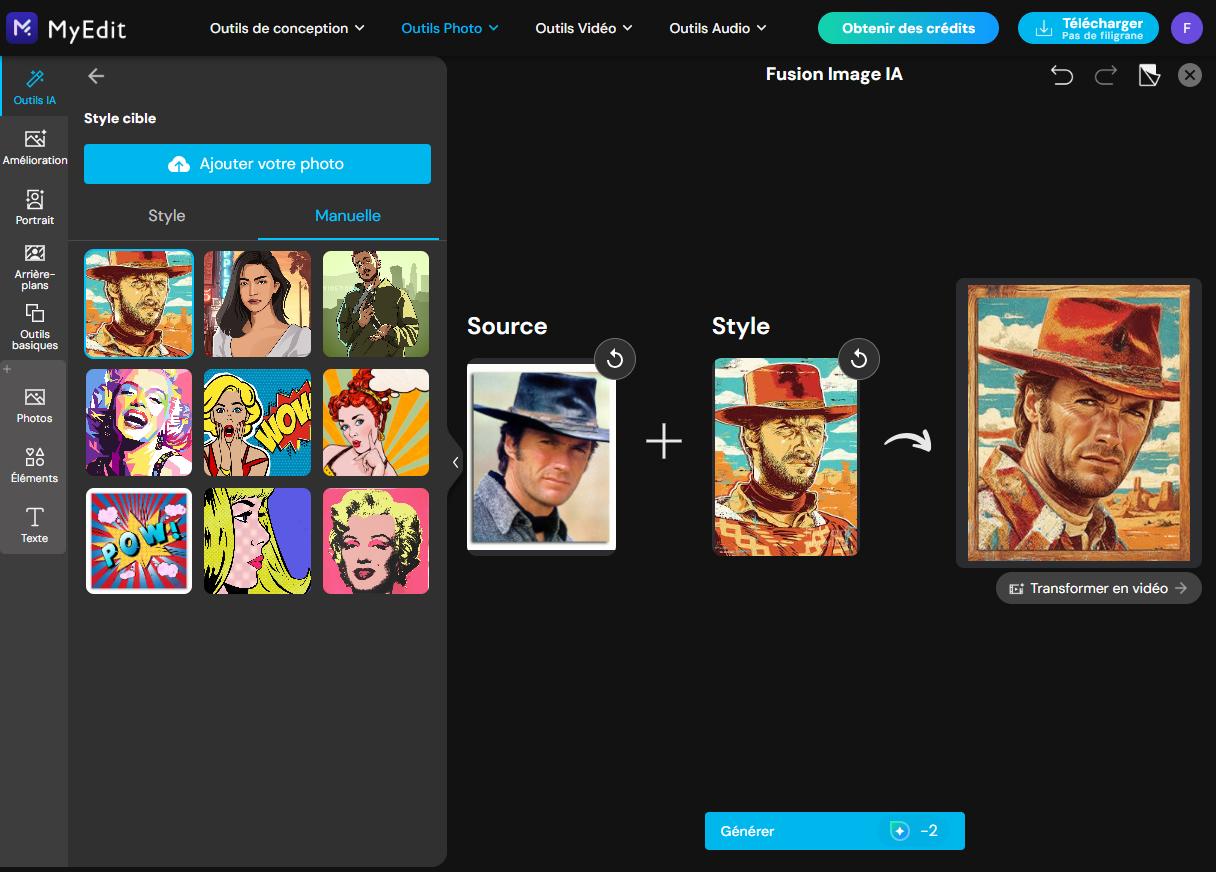
Task: Click the Redo arrow icon
Action: [1105, 75]
